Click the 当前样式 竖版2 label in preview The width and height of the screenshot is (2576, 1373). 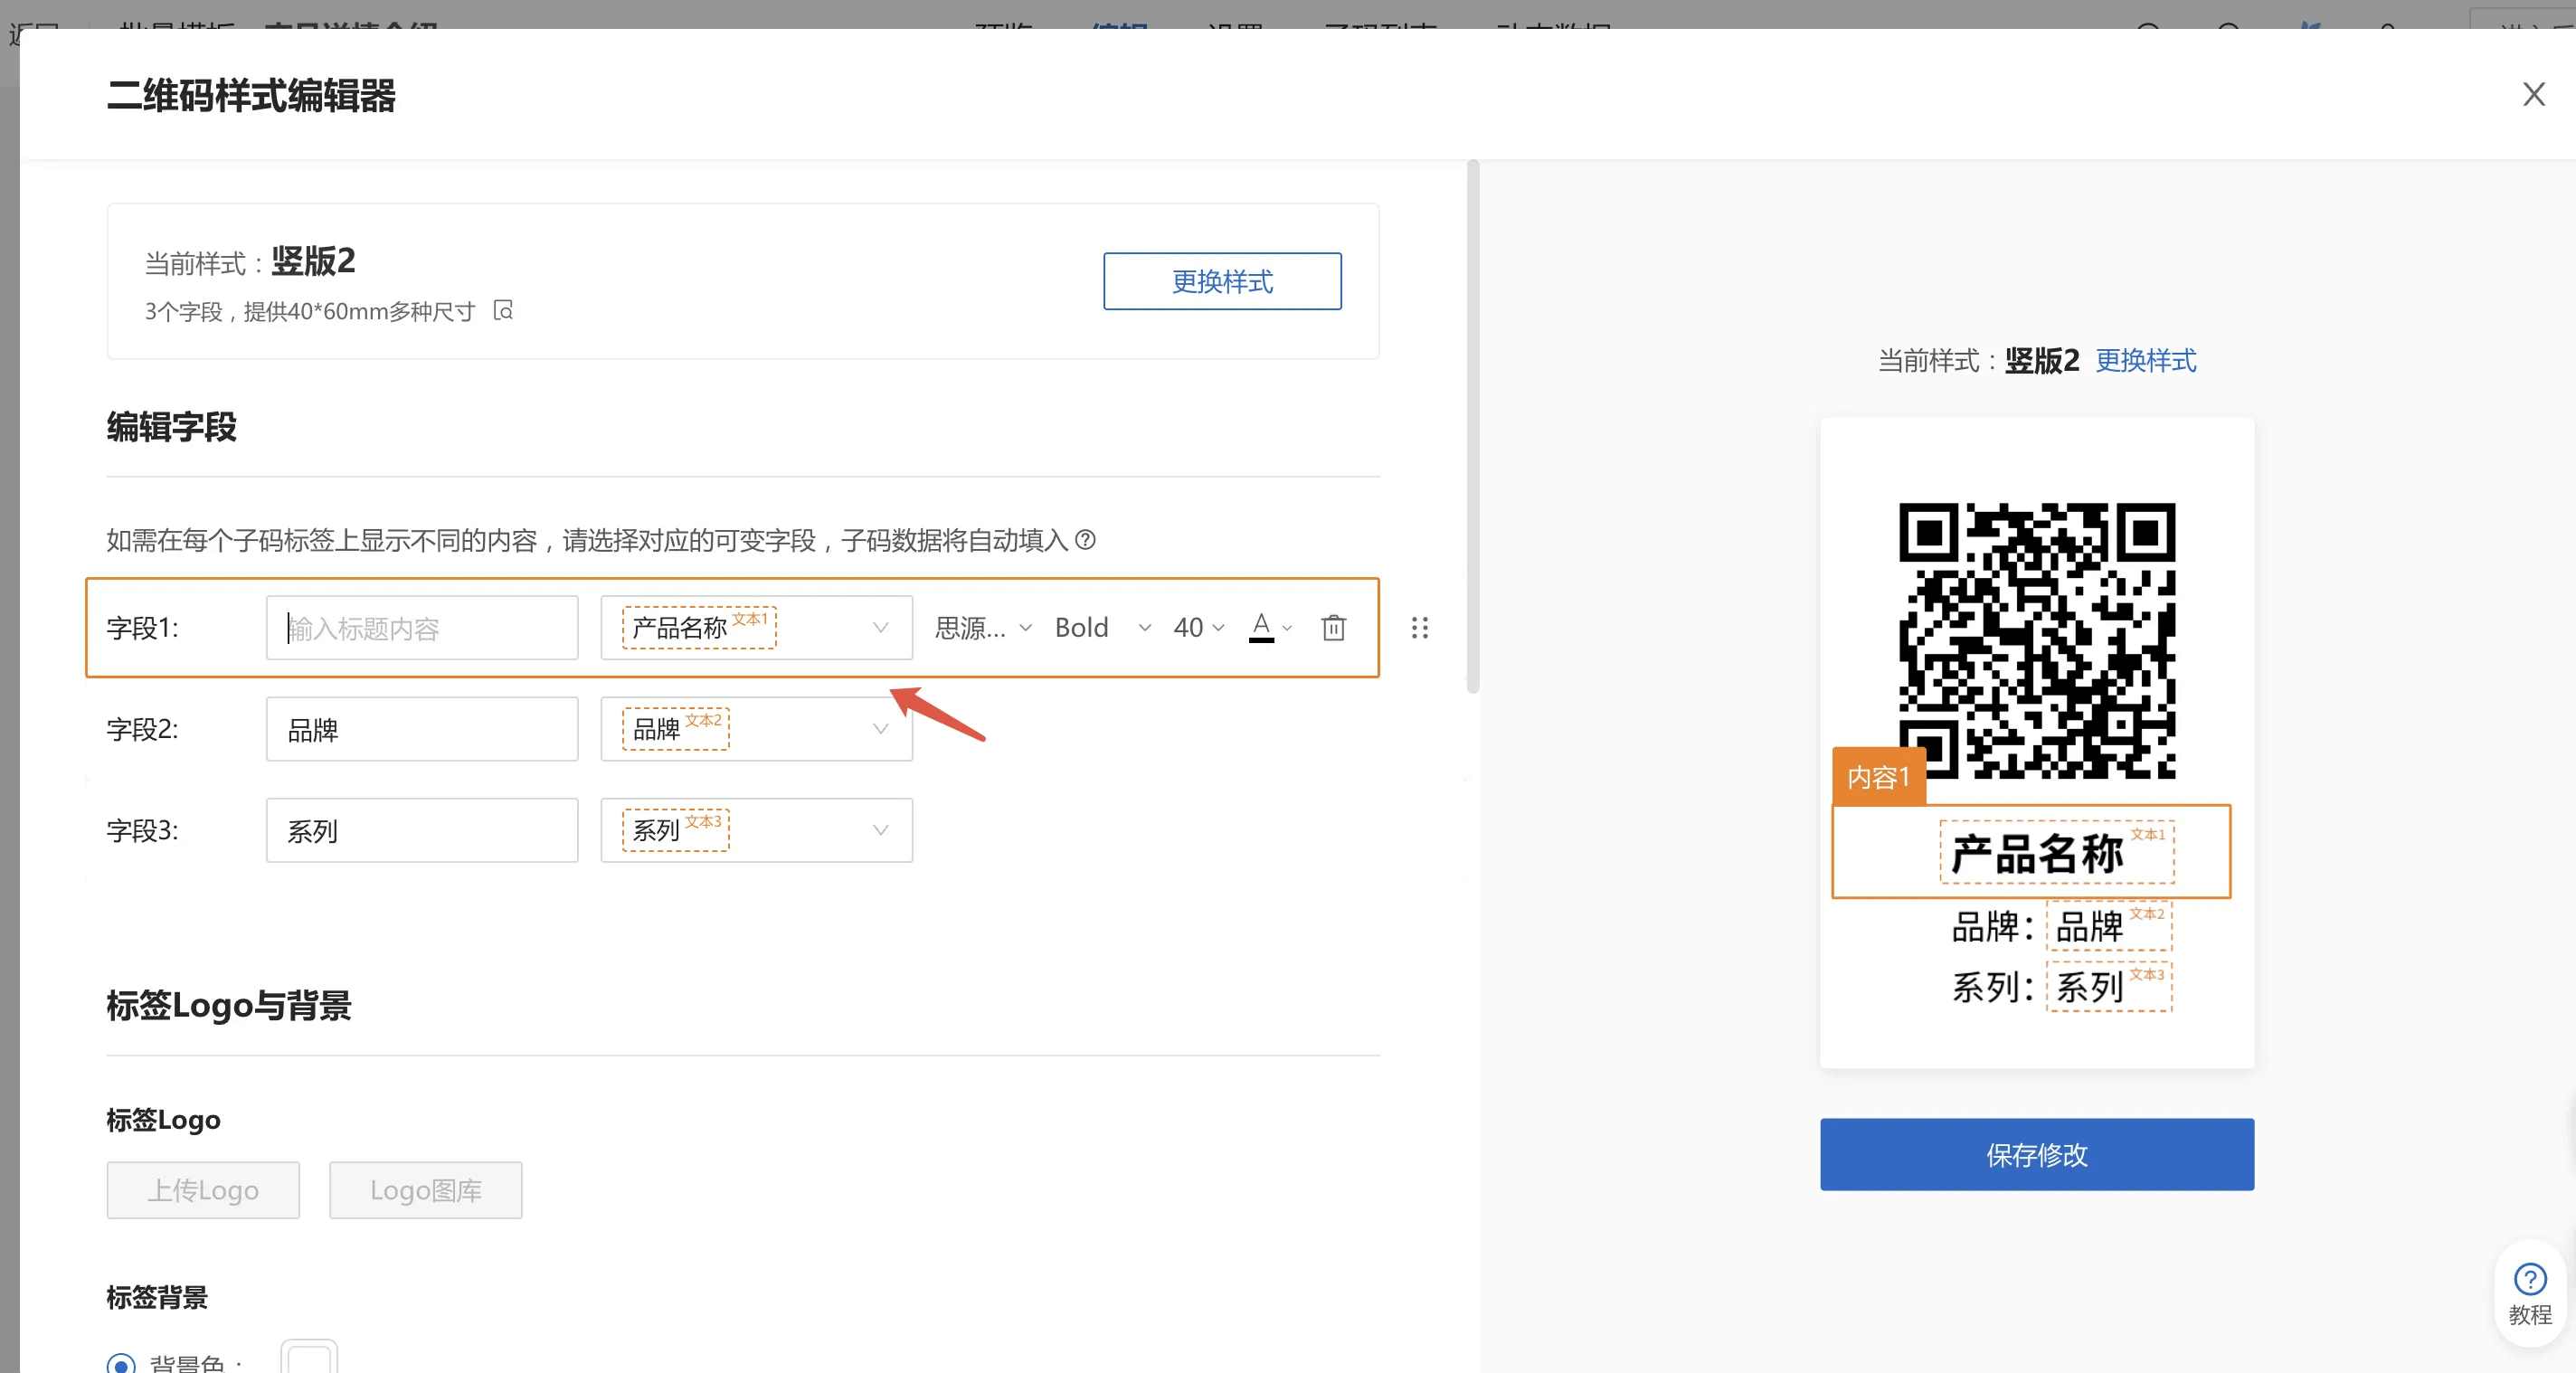point(1977,360)
